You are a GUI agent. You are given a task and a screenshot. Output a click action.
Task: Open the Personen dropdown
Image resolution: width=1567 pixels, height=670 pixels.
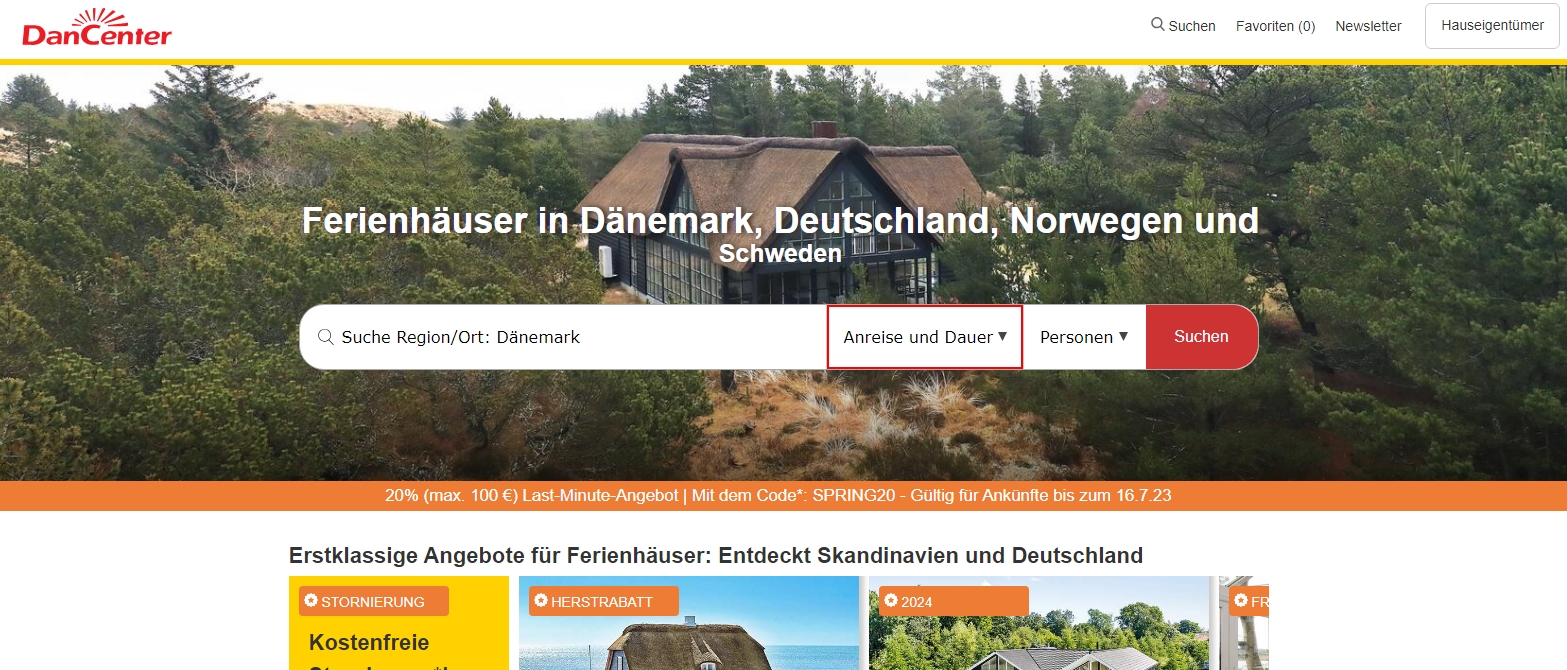[1084, 337]
